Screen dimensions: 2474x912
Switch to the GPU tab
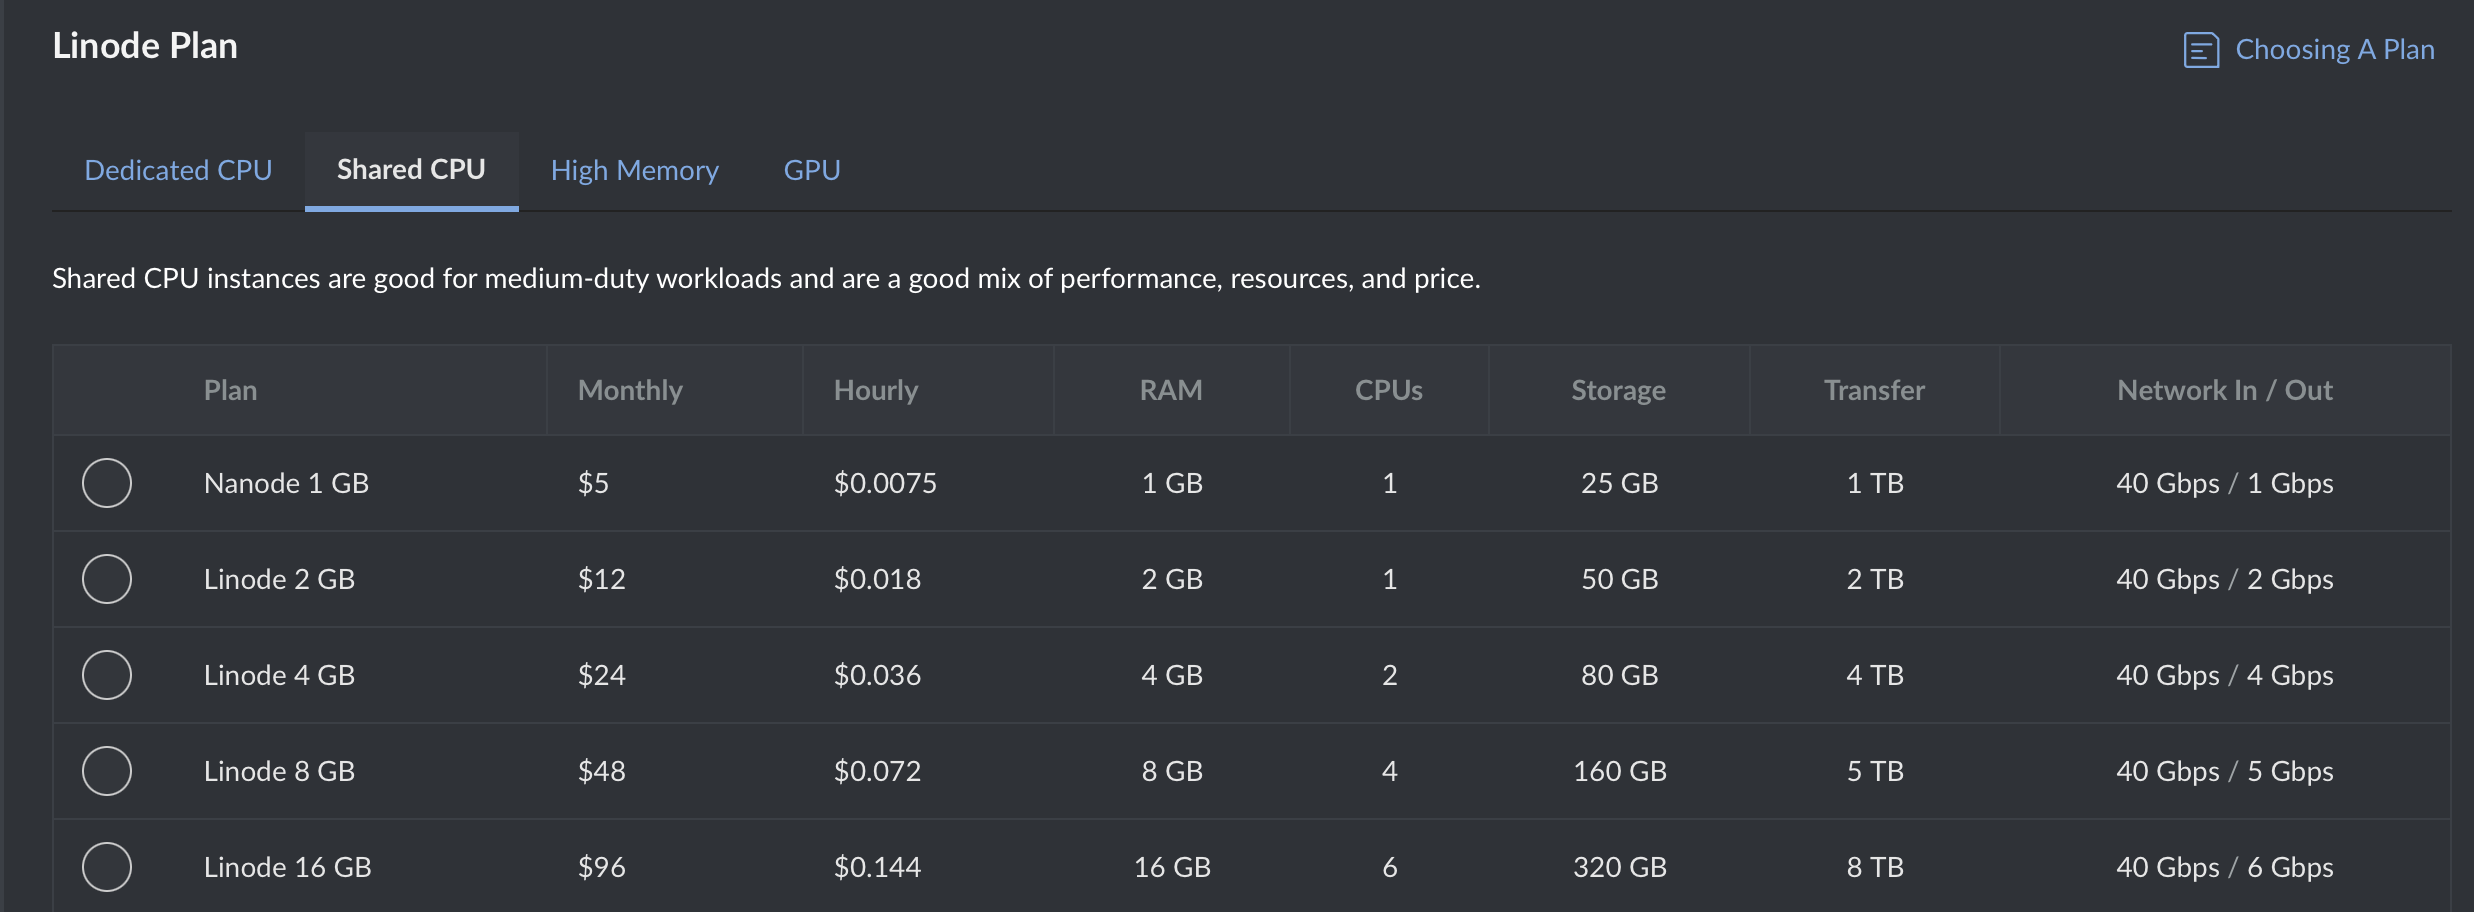click(x=811, y=170)
